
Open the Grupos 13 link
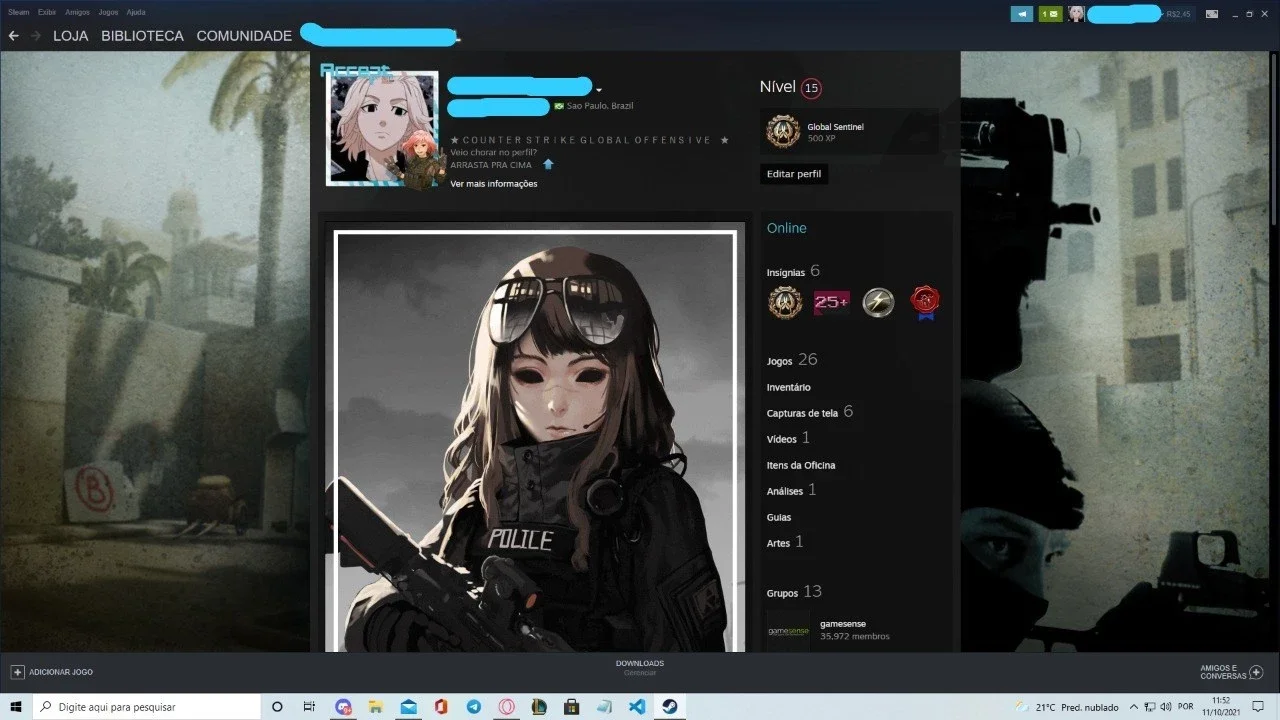(794, 592)
